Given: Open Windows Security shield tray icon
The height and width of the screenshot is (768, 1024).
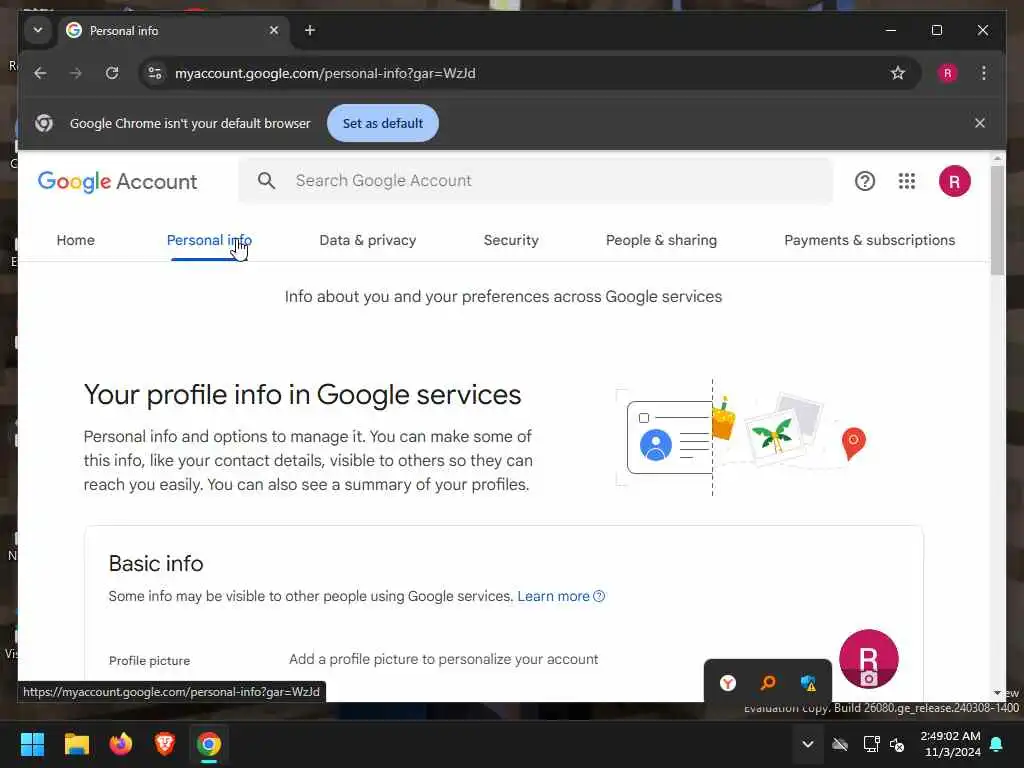Looking at the screenshot, I should coord(808,683).
